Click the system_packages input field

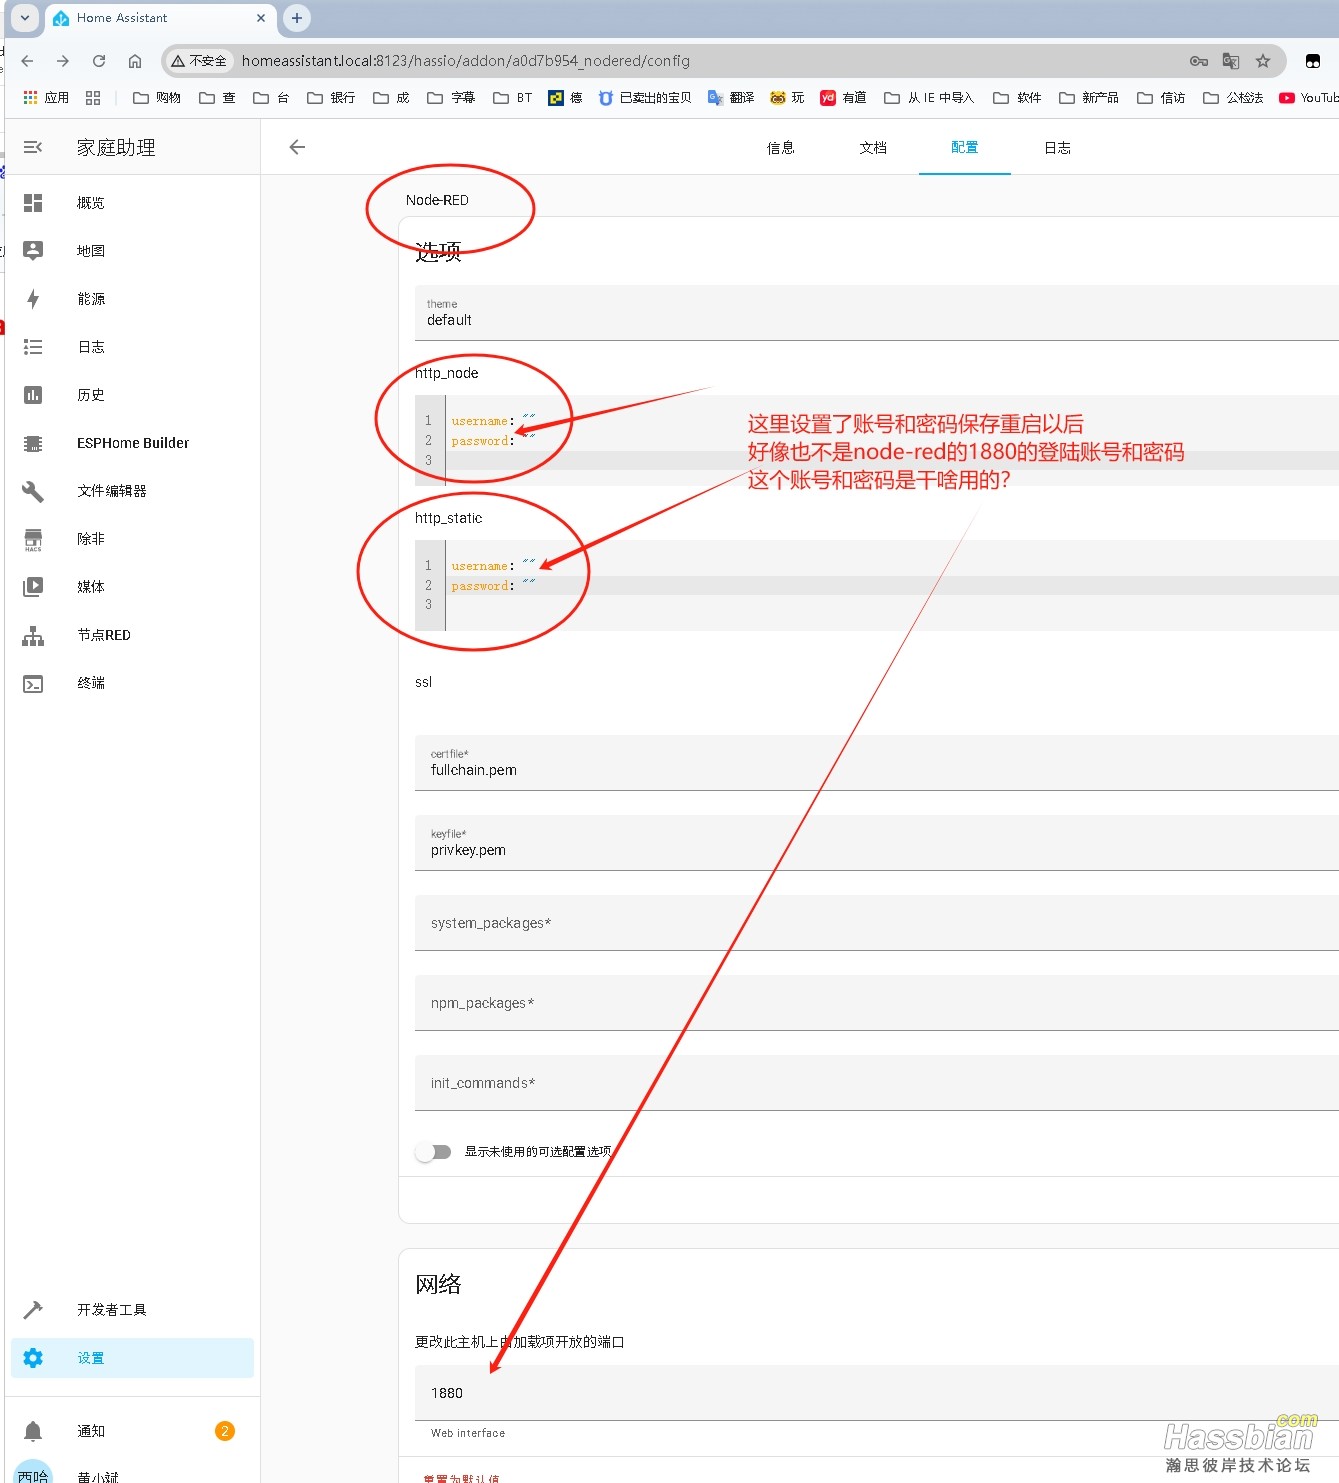point(877,923)
